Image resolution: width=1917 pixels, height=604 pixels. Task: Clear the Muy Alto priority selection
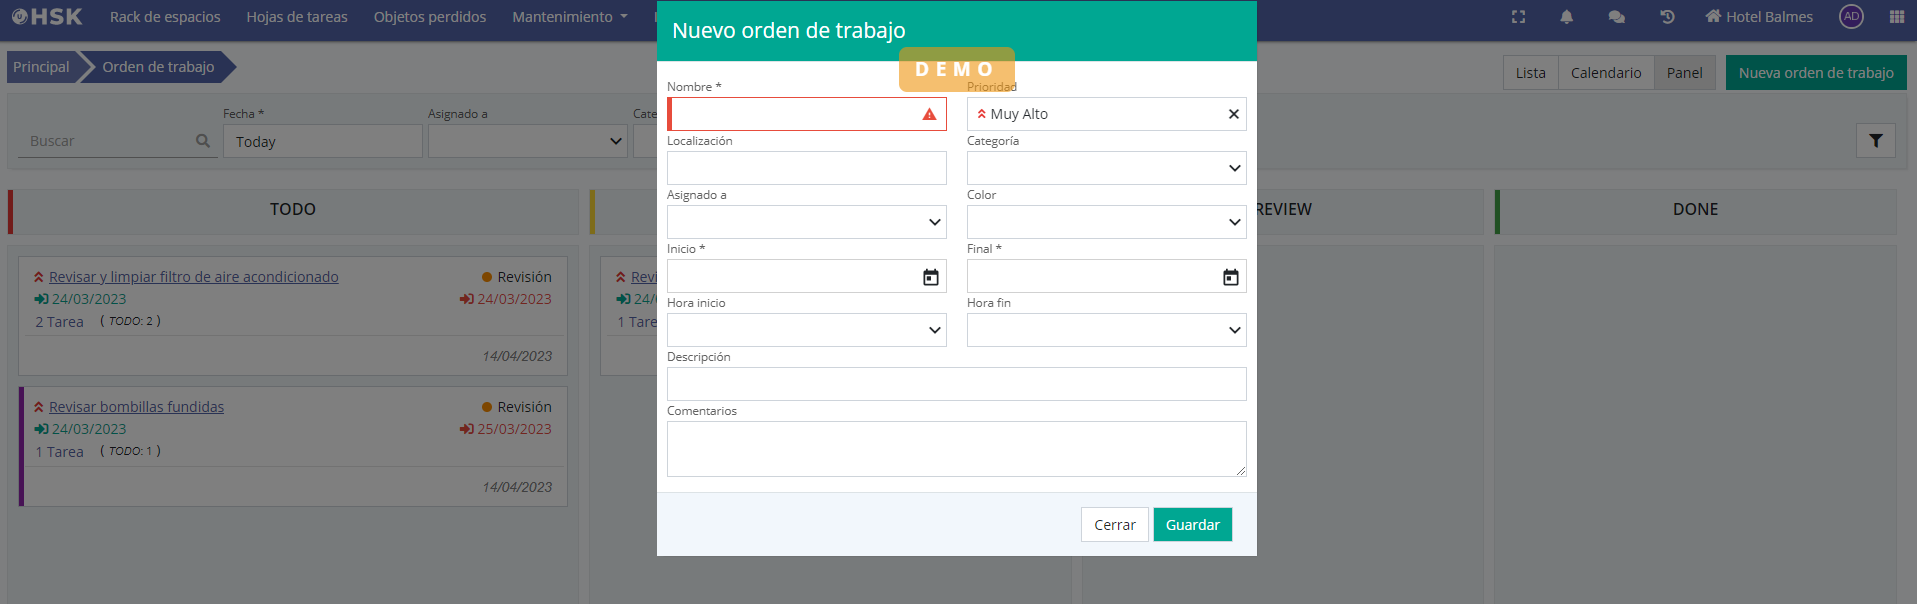[1233, 114]
